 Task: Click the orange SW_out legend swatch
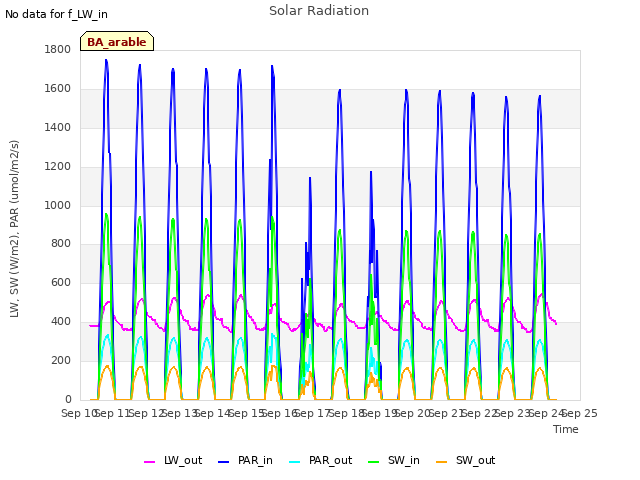(441, 462)
